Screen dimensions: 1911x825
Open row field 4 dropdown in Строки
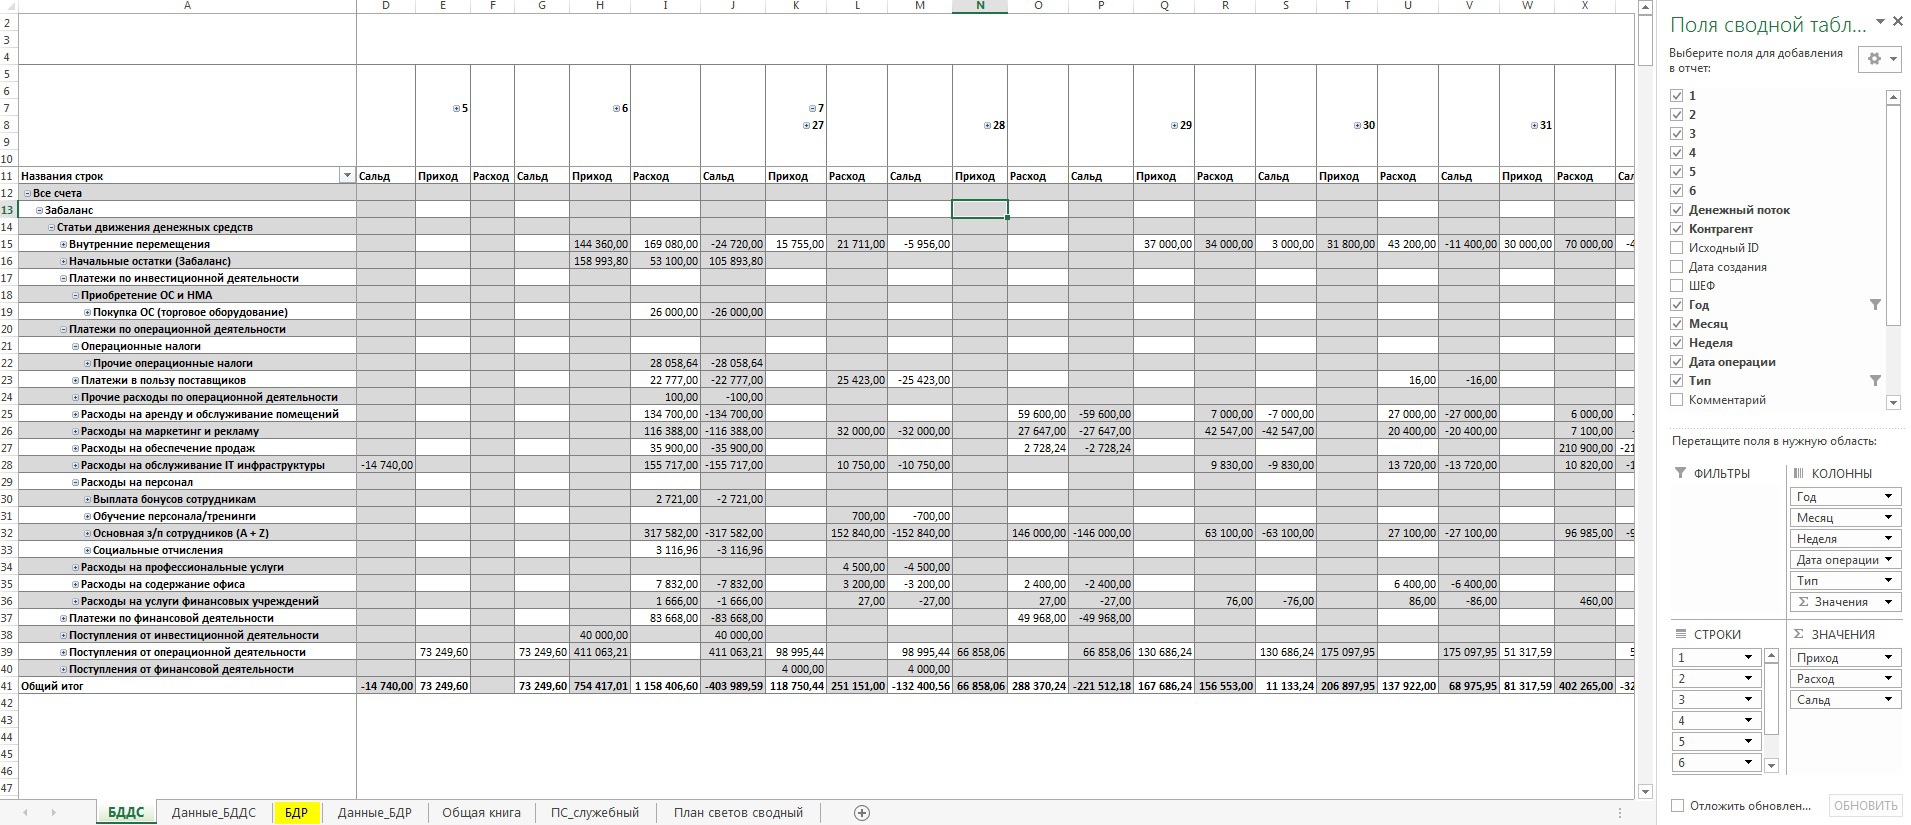(x=1748, y=721)
